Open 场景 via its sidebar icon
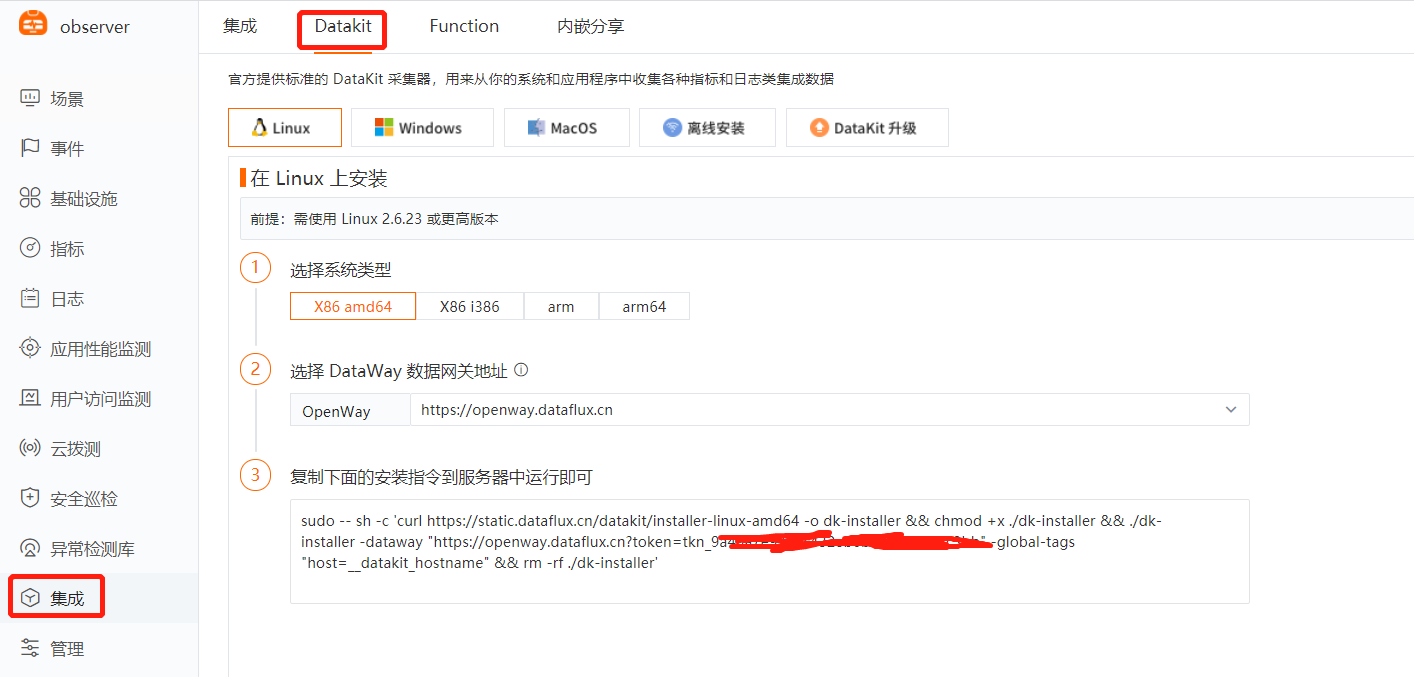 (31, 98)
